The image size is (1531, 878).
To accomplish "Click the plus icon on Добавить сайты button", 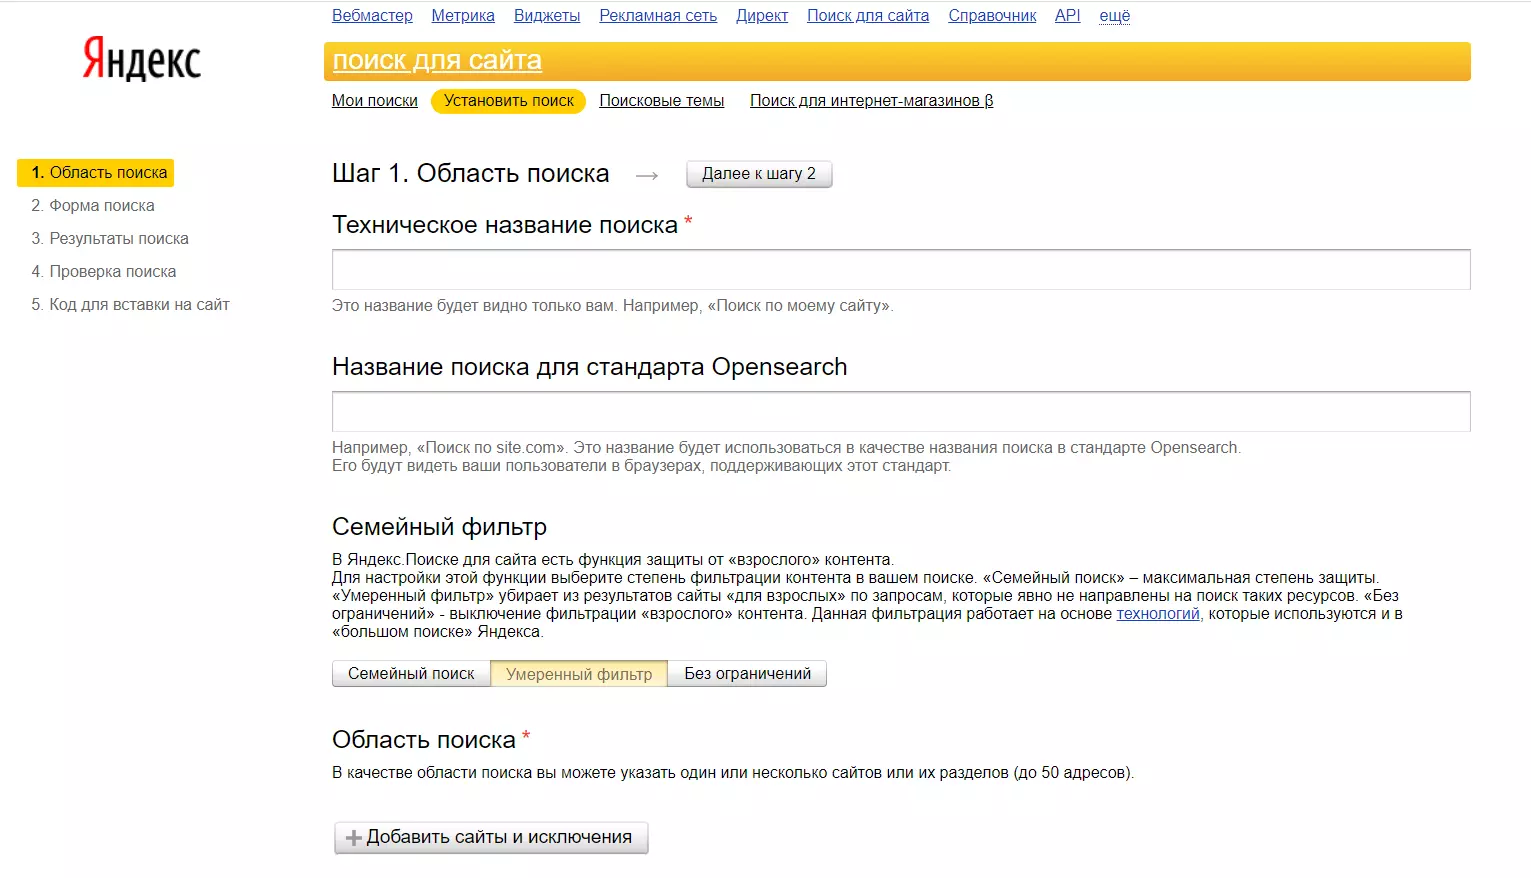I will pyautogui.click(x=353, y=838).
